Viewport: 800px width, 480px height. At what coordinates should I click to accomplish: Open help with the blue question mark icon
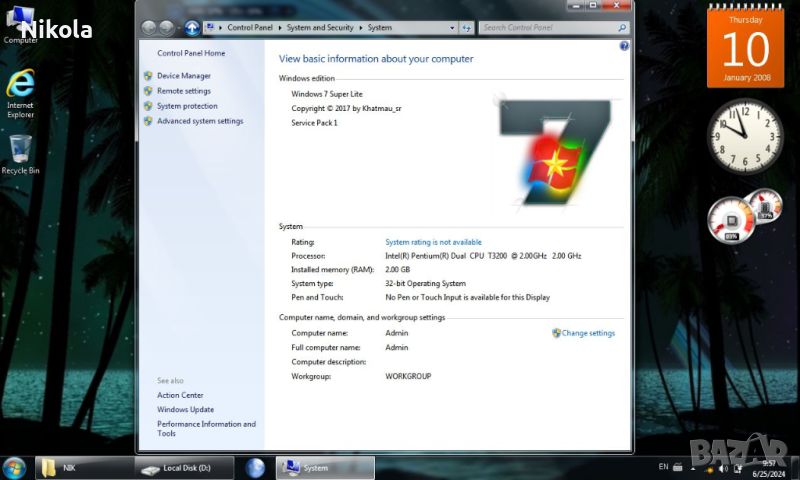[624, 46]
